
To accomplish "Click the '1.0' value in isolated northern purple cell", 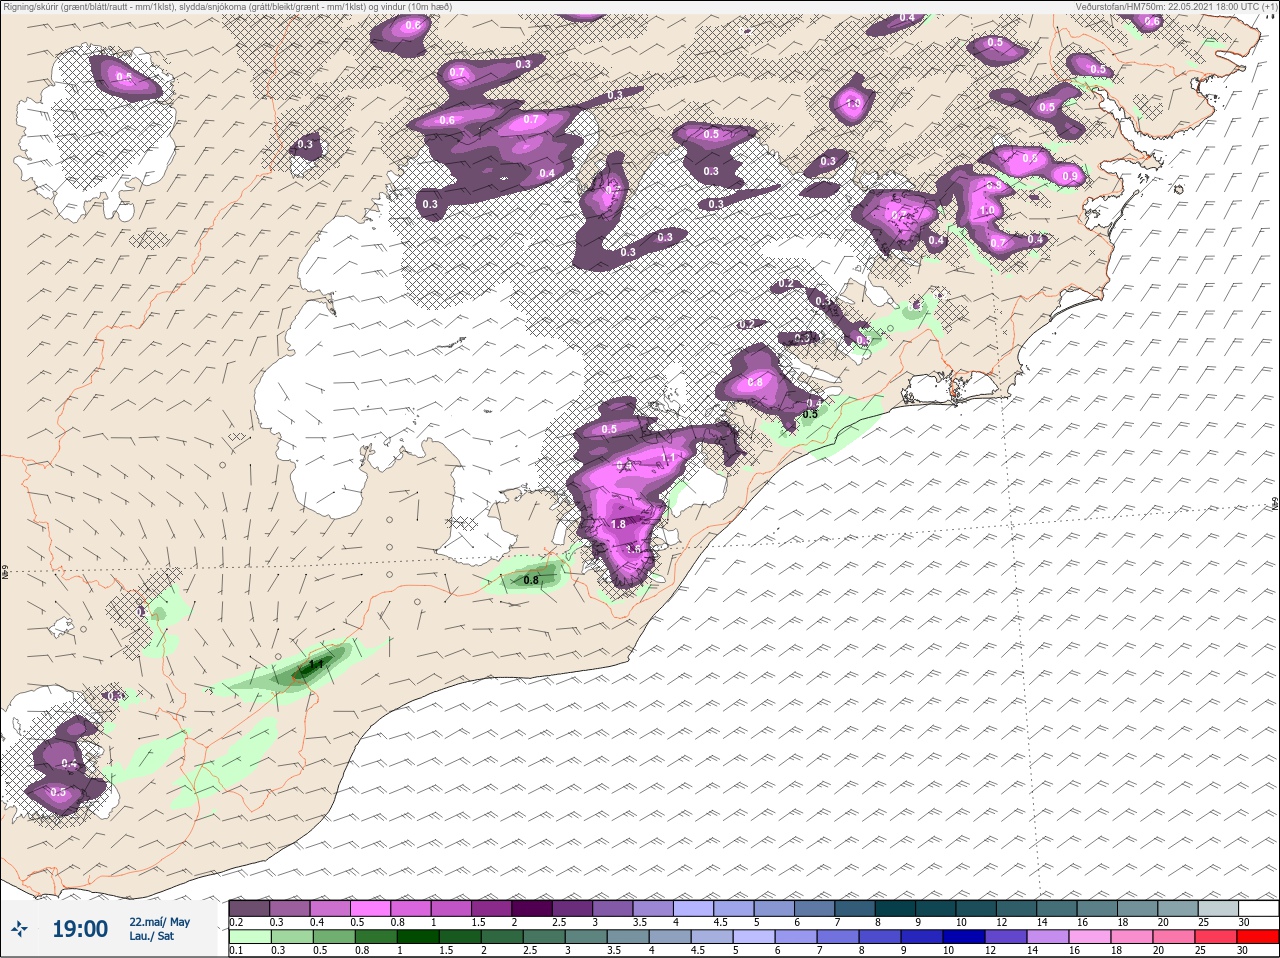I will 854,103.
